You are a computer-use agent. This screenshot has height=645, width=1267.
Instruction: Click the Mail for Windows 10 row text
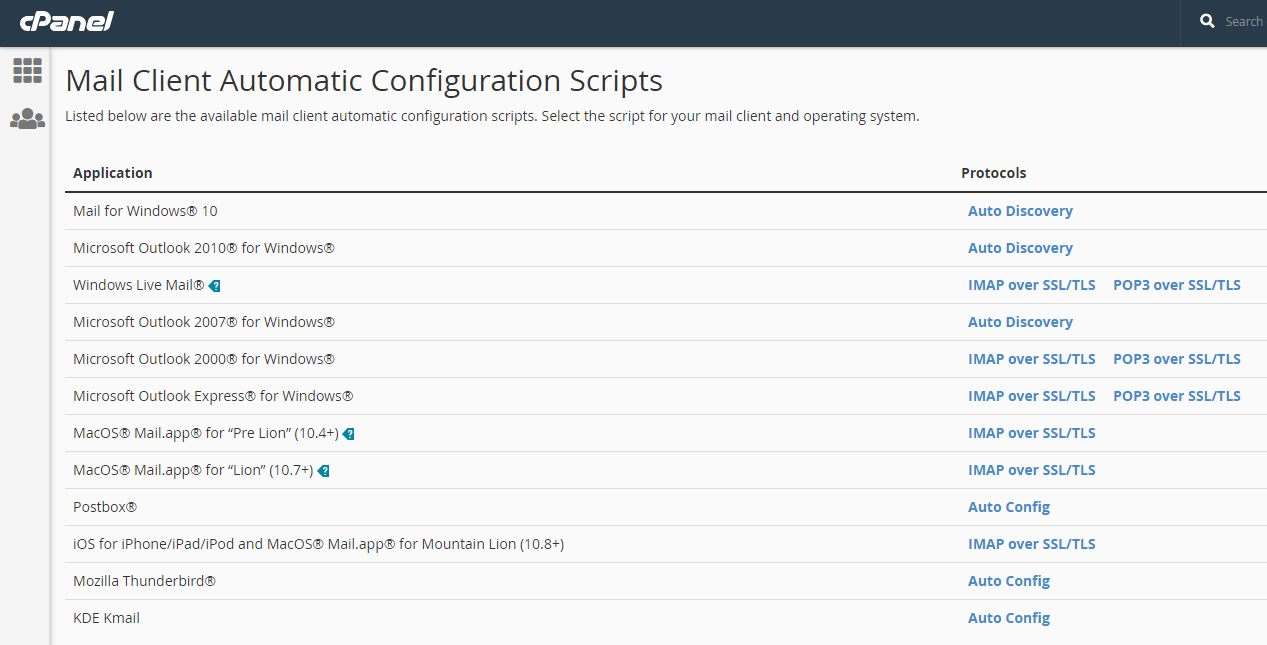tap(145, 211)
